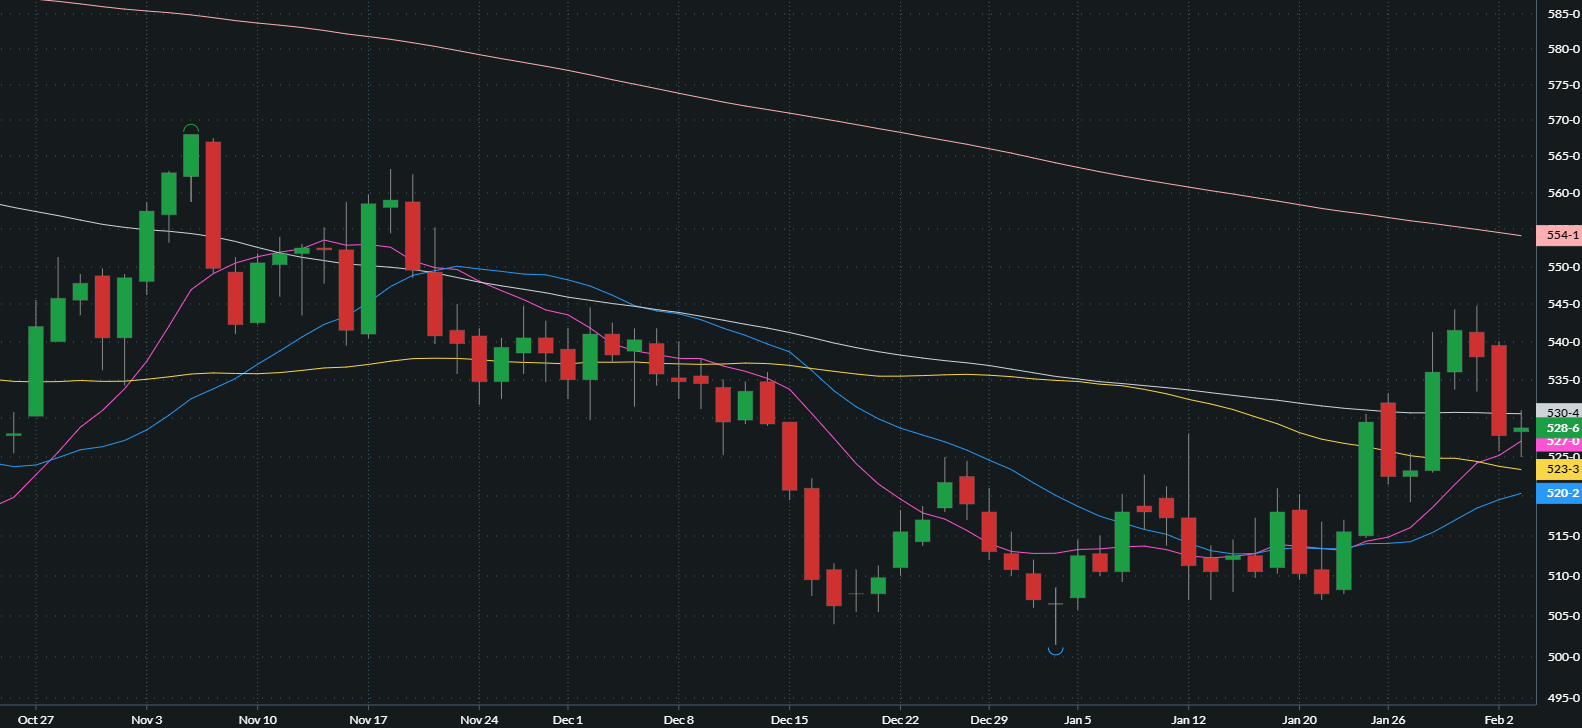Select the Jan 12 date on the time axis
This screenshot has height=728, width=1582.
(1188, 720)
